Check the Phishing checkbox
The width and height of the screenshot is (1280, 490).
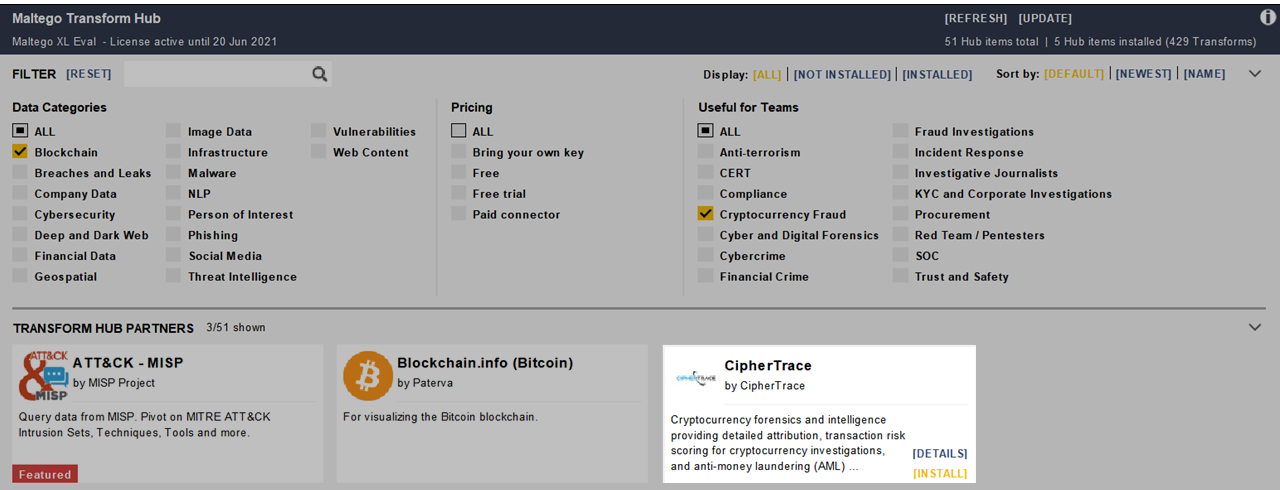coord(174,235)
